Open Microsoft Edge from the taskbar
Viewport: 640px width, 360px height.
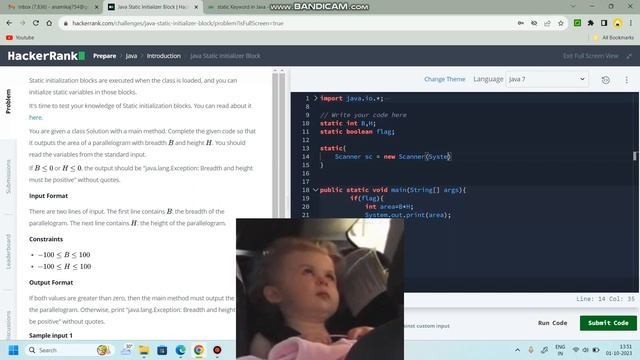(180, 350)
